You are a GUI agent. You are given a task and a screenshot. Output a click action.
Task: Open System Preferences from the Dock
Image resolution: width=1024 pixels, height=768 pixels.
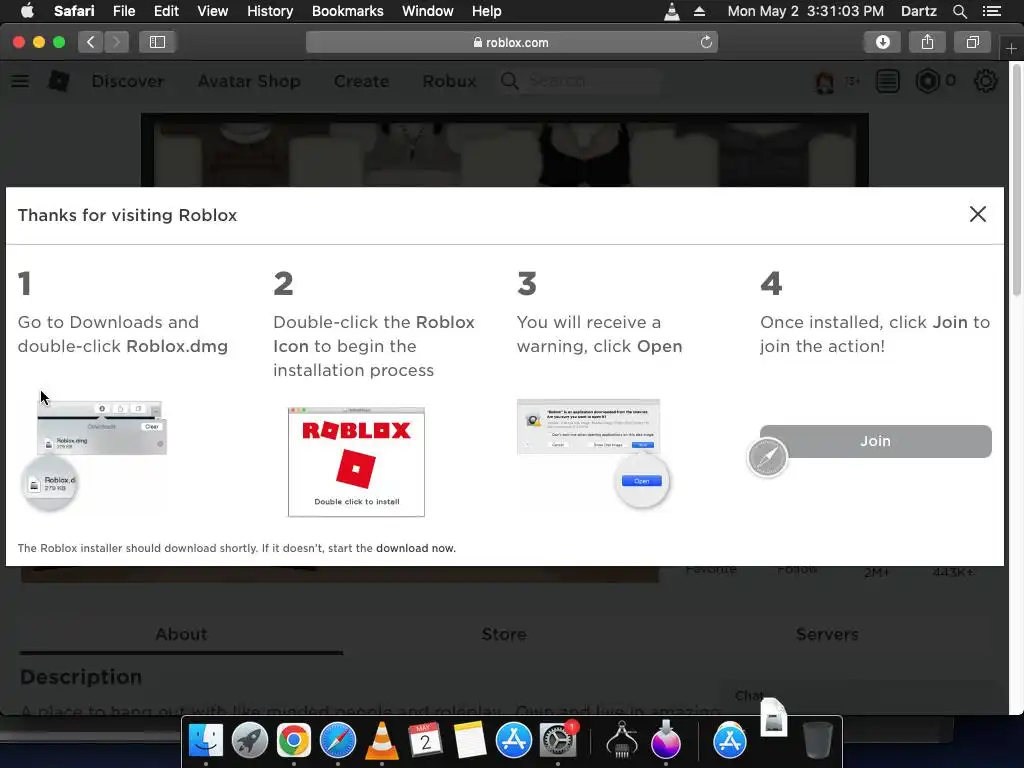tap(557, 741)
